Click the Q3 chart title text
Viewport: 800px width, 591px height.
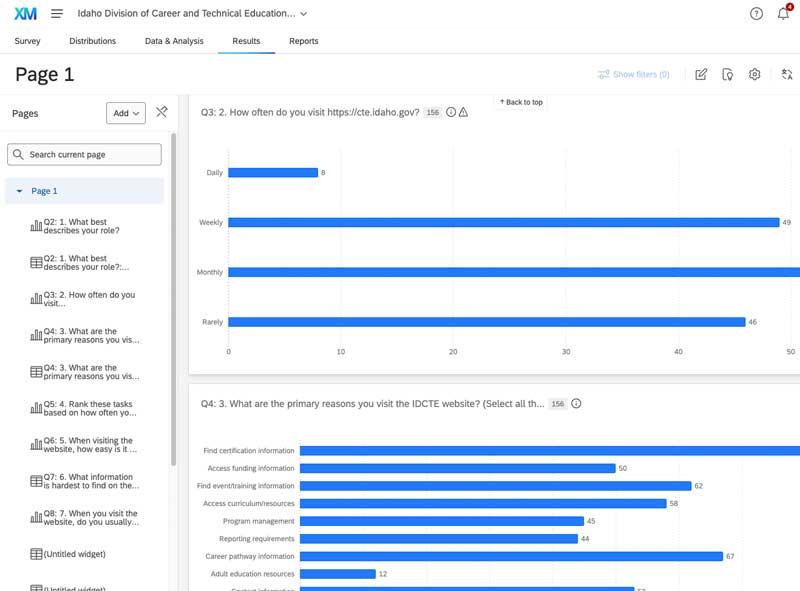pos(310,112)
